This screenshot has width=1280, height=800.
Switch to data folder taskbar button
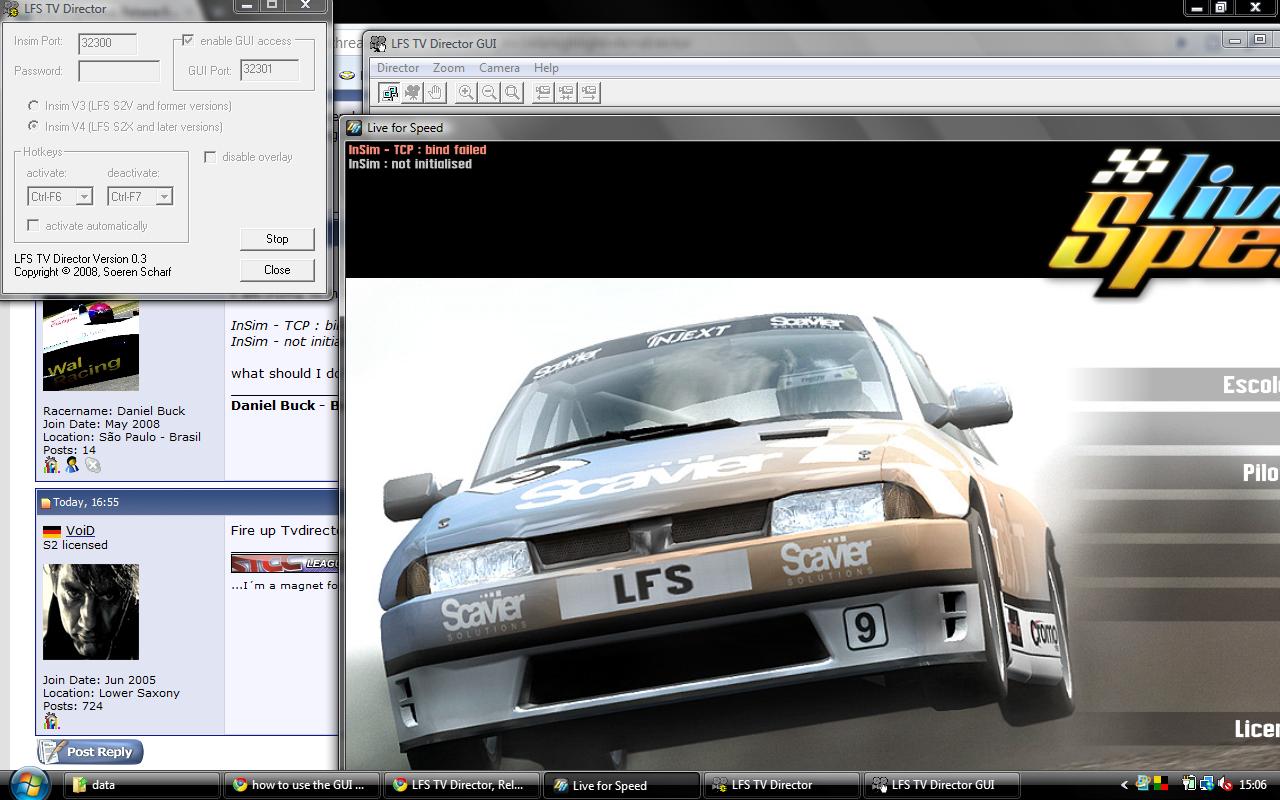(x=144, y=785)
